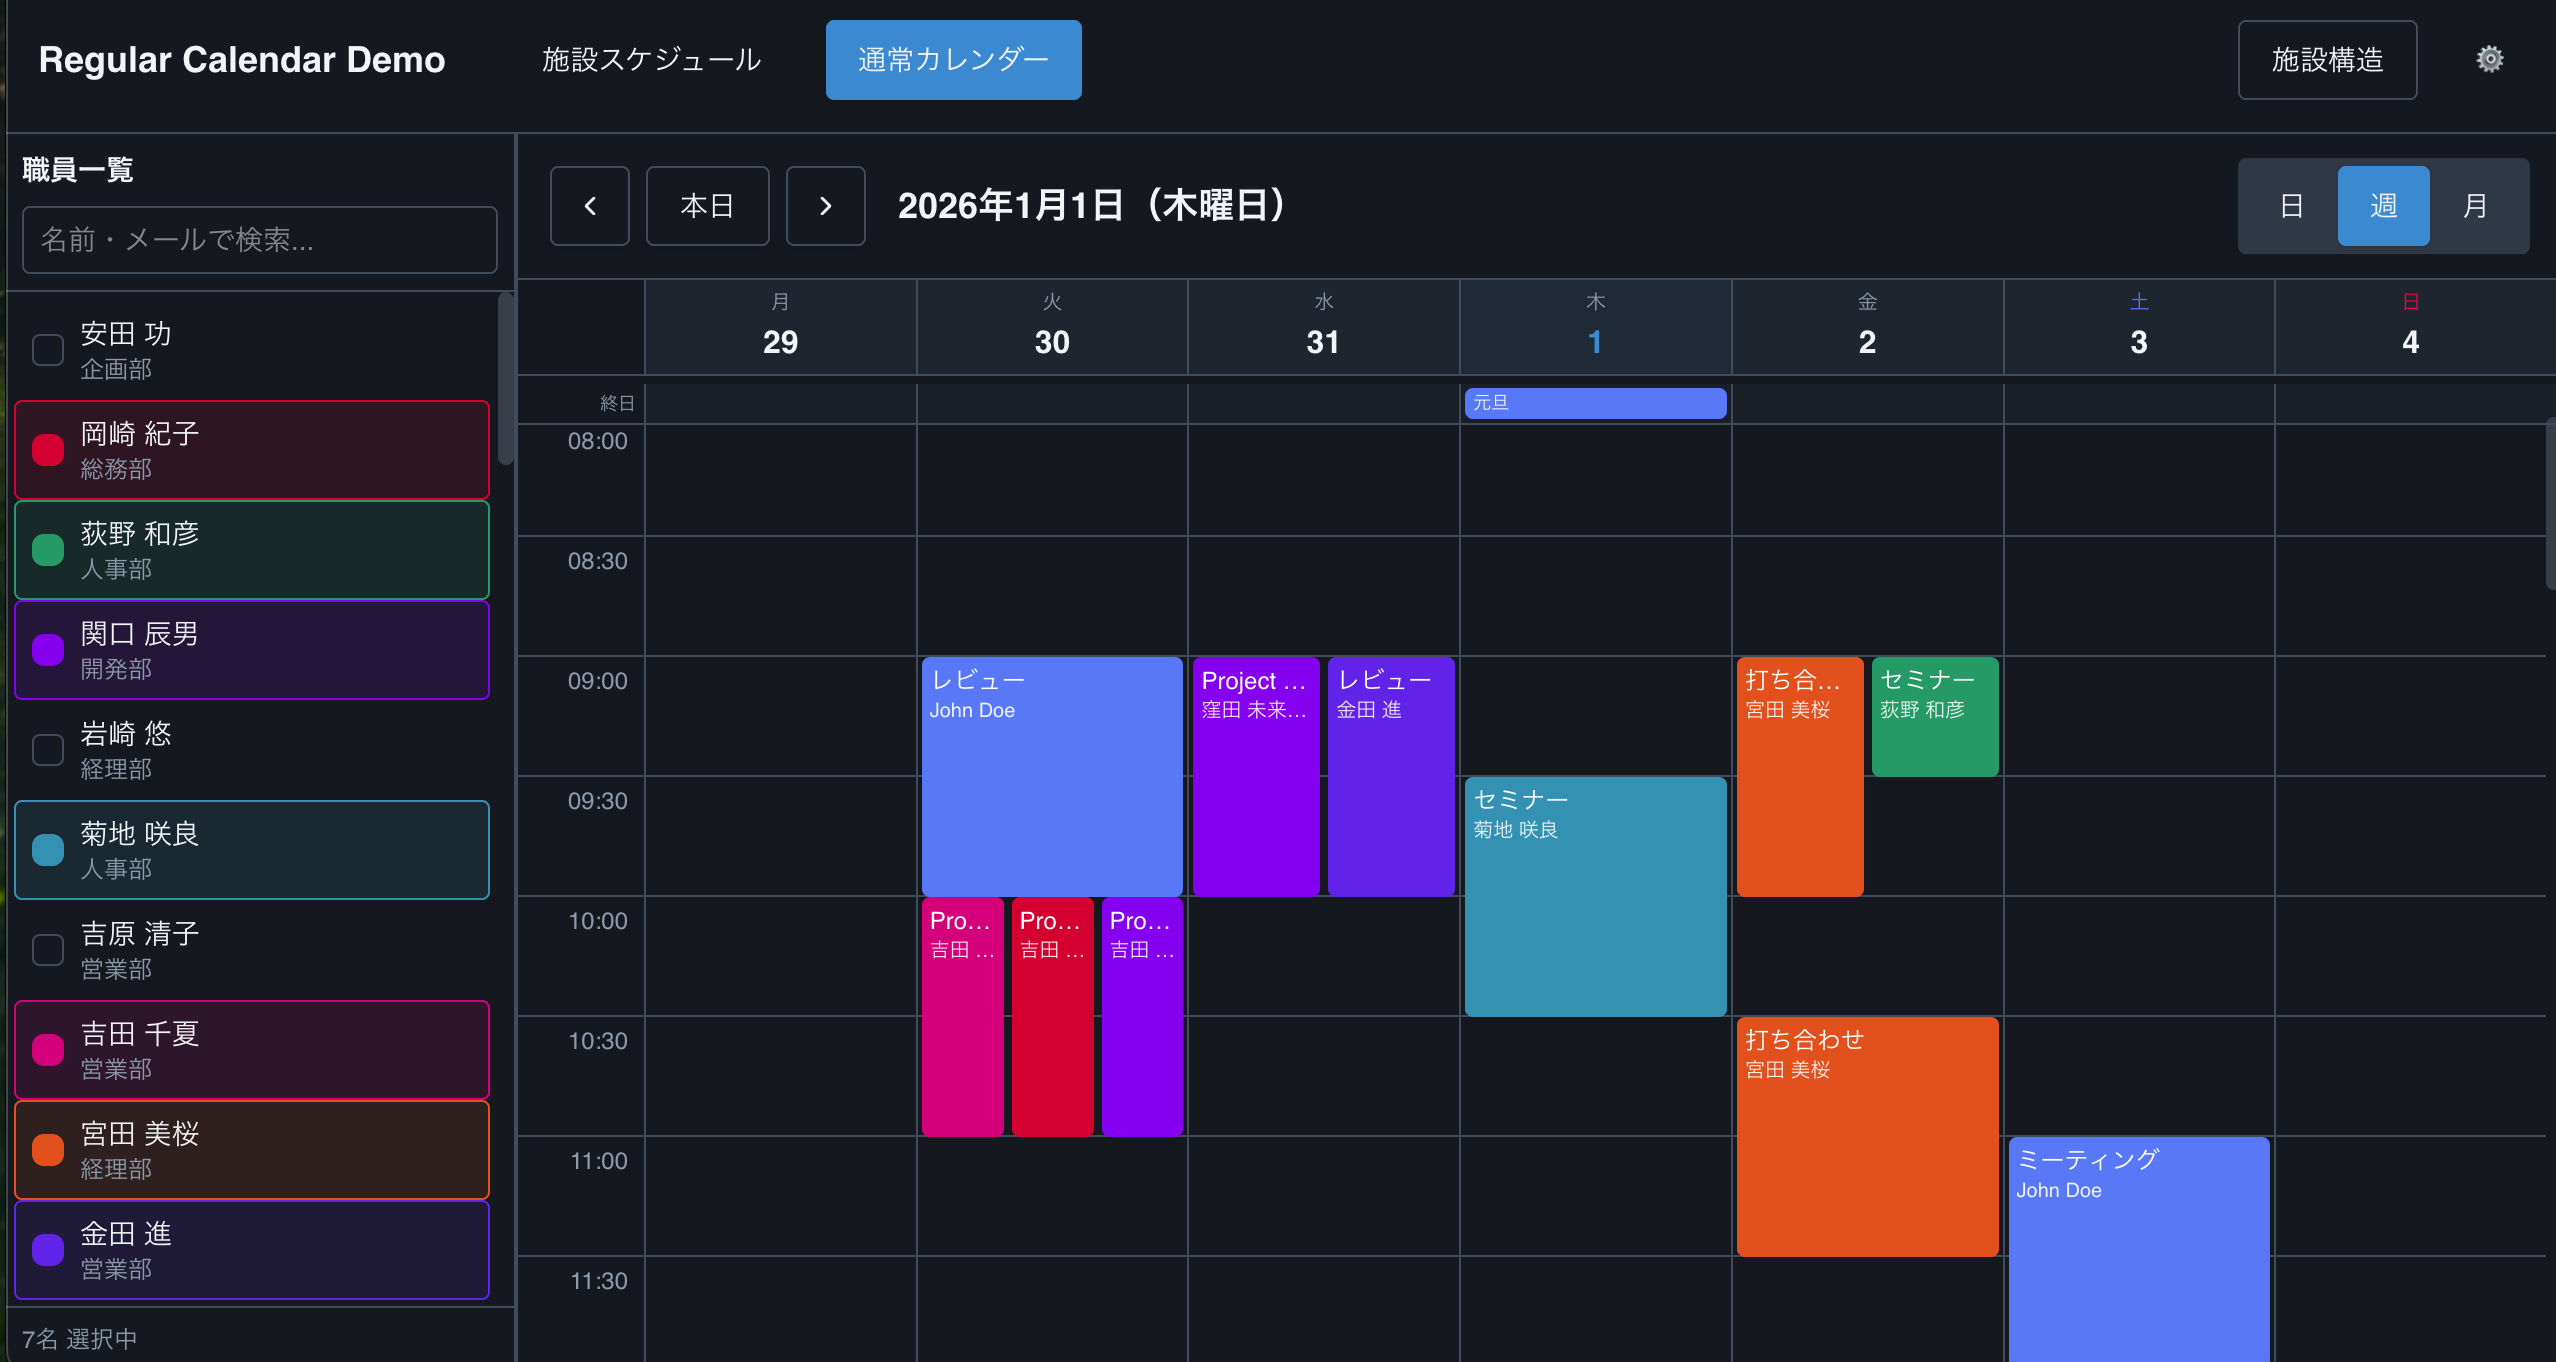Click the colored dot next to 金田 進
Image resolution: width=2556 pixels, height=1362 pixels.
click(x=47, y=1249)
